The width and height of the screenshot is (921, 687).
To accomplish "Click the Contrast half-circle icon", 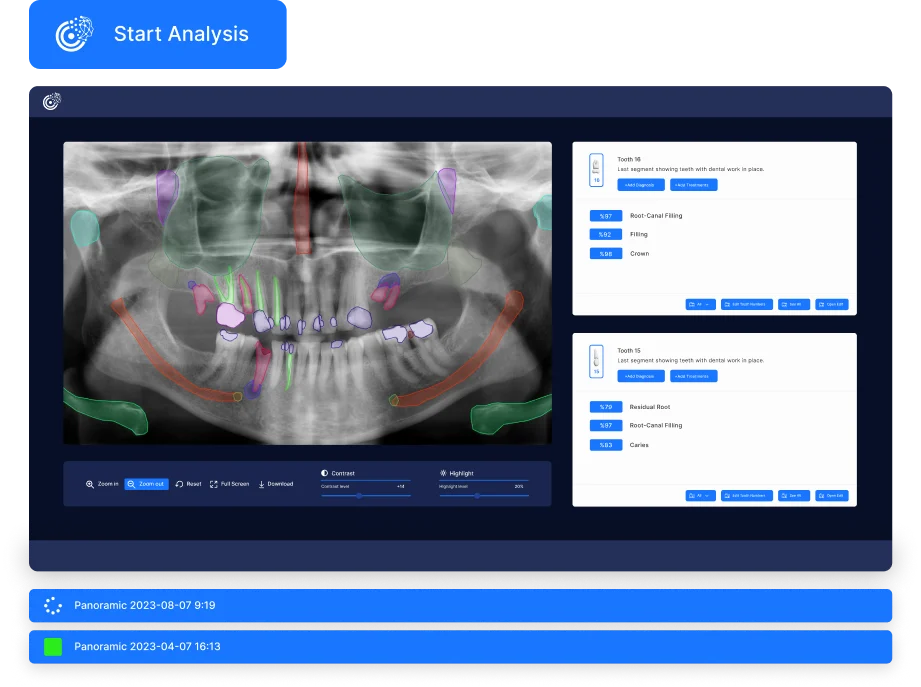I will [x=324, y=473].
